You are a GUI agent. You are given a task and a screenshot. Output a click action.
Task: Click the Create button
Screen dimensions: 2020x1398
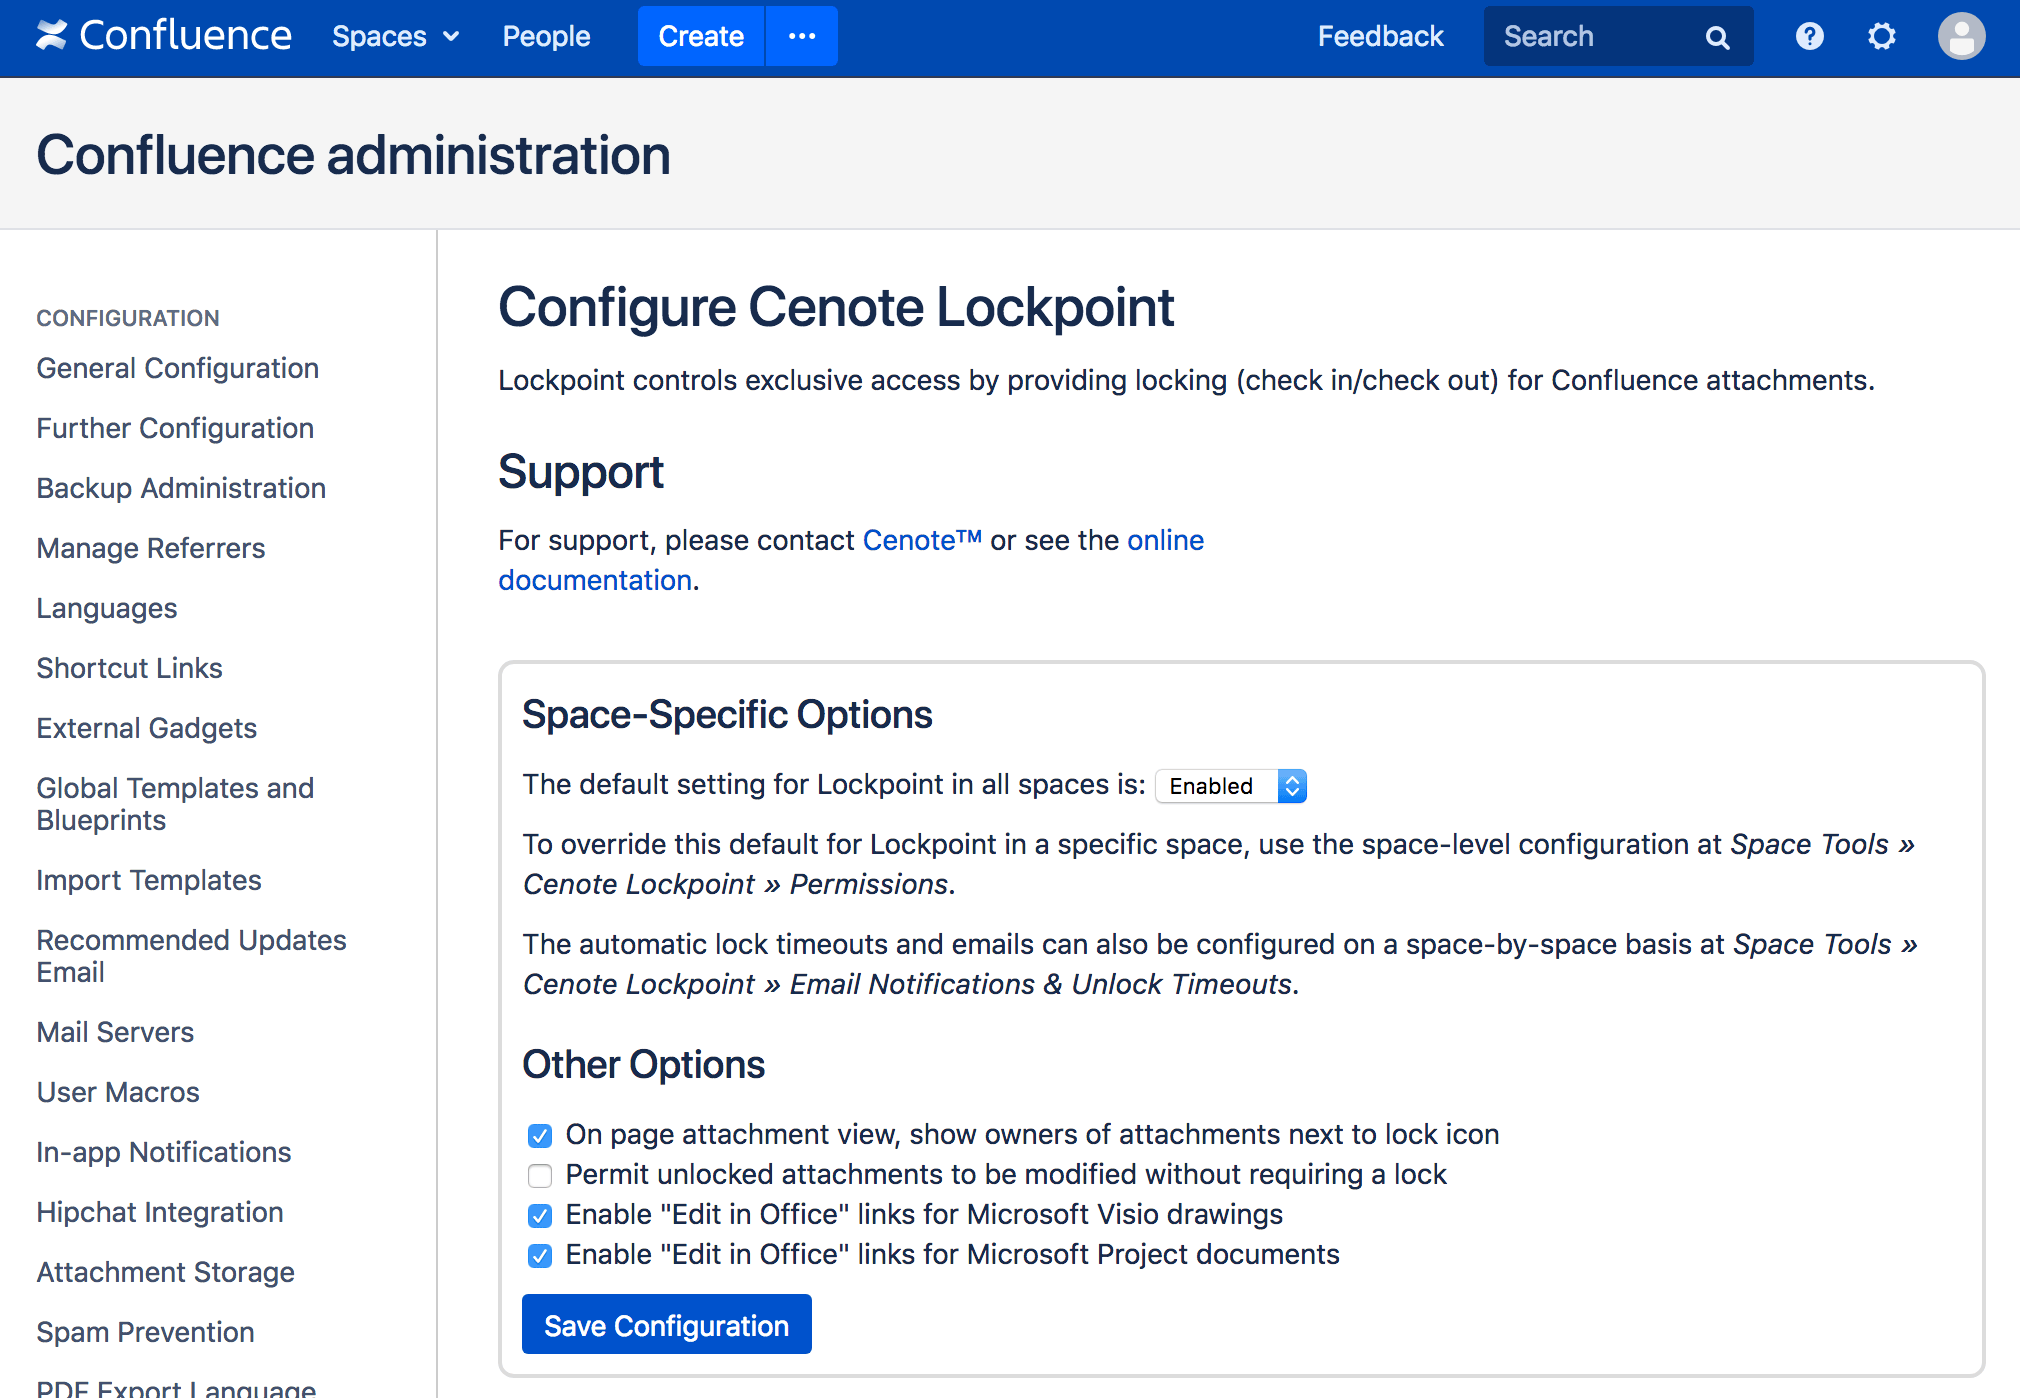click(701, 37)
